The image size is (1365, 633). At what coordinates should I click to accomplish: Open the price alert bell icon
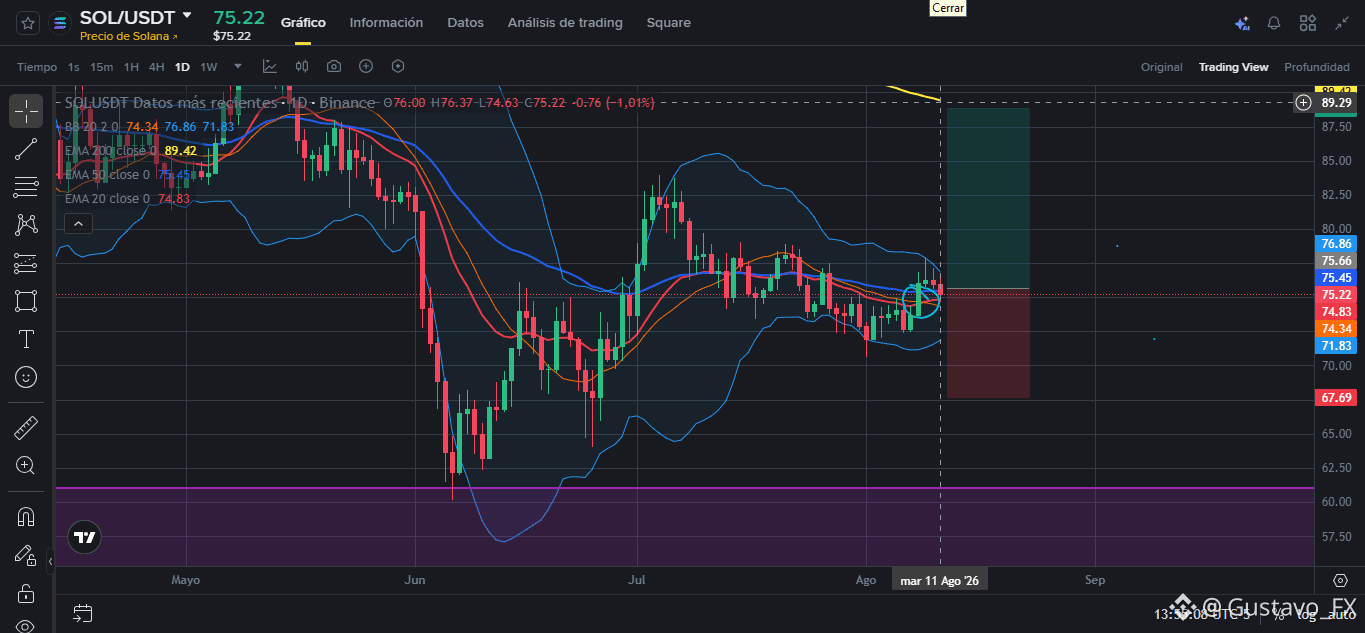1274,23
